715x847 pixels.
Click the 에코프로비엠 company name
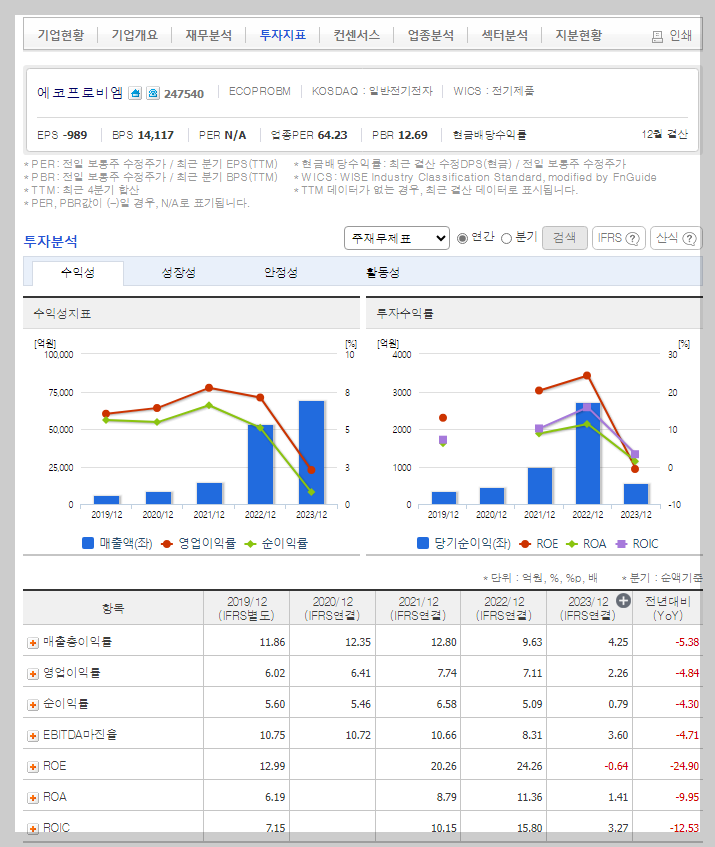[80, 93]
